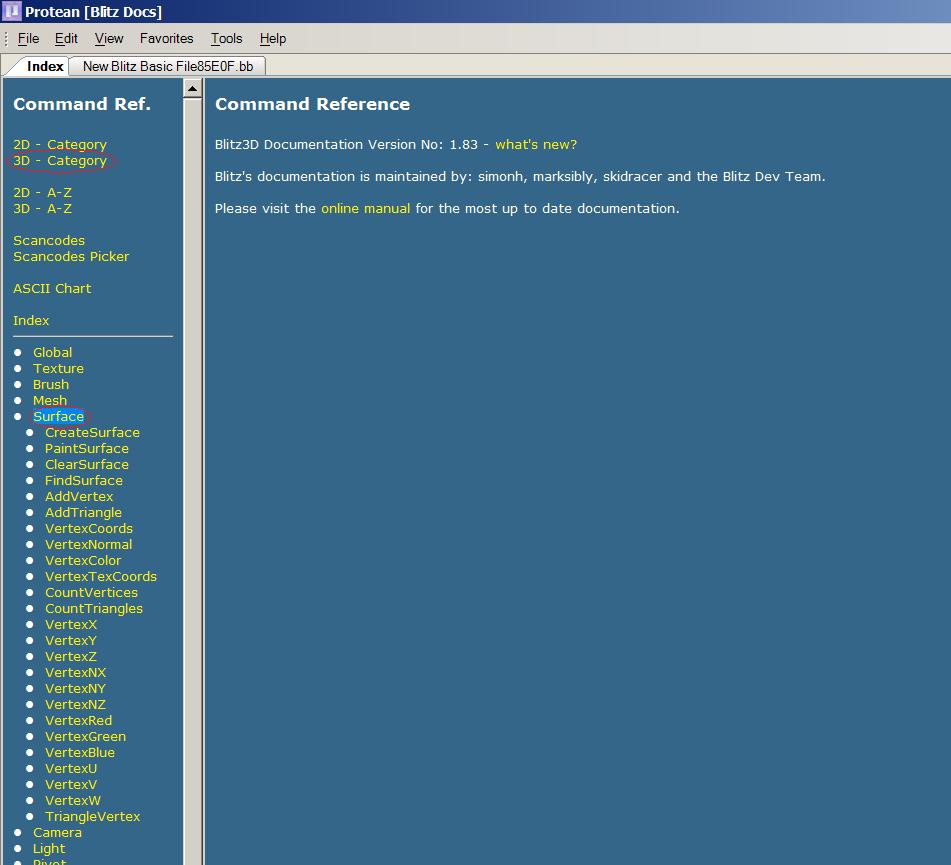Open the Edit menu
Viewport: 951px width, 865px height.
(x=66, y=38)
